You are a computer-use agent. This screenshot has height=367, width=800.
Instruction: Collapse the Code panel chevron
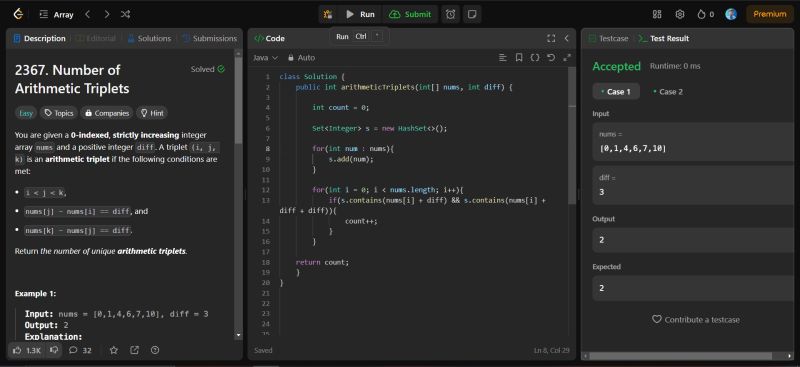click(566, 38)
